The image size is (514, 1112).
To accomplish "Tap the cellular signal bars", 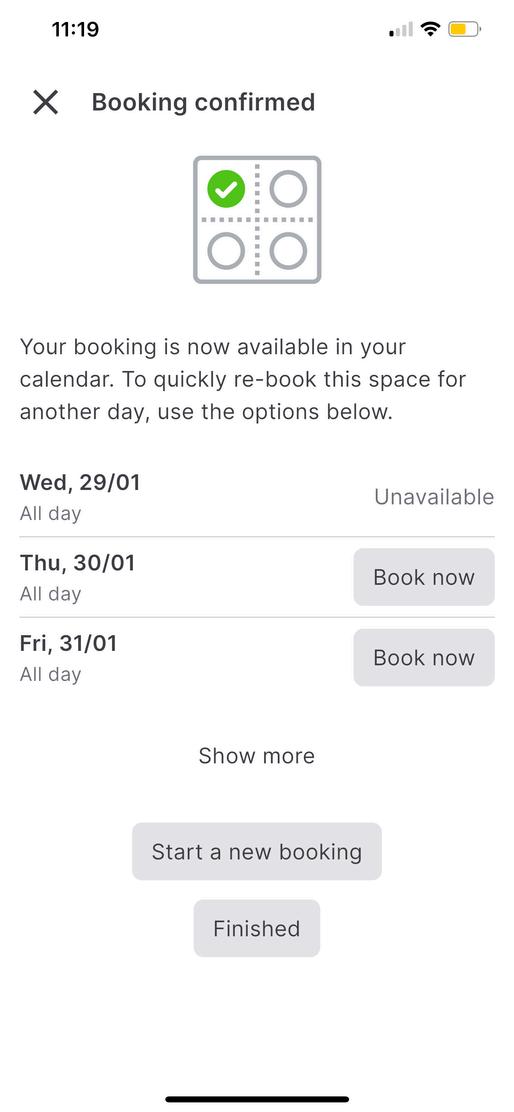I will (x=401, y=30).
